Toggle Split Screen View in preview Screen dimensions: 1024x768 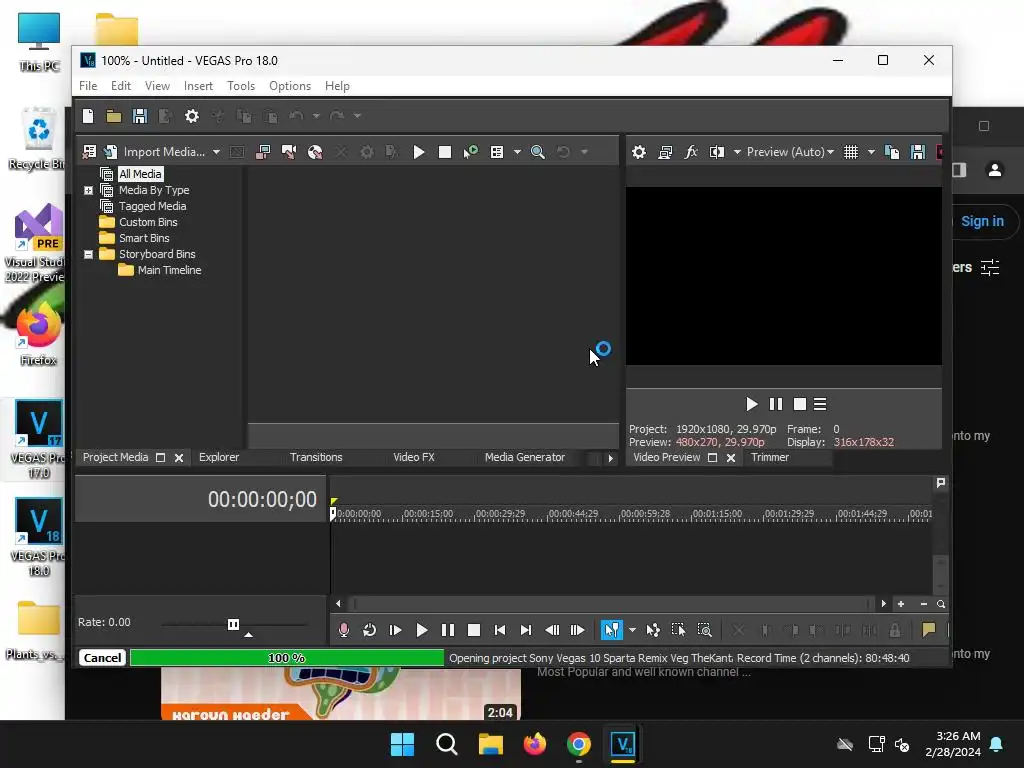[x=717, y=152]
